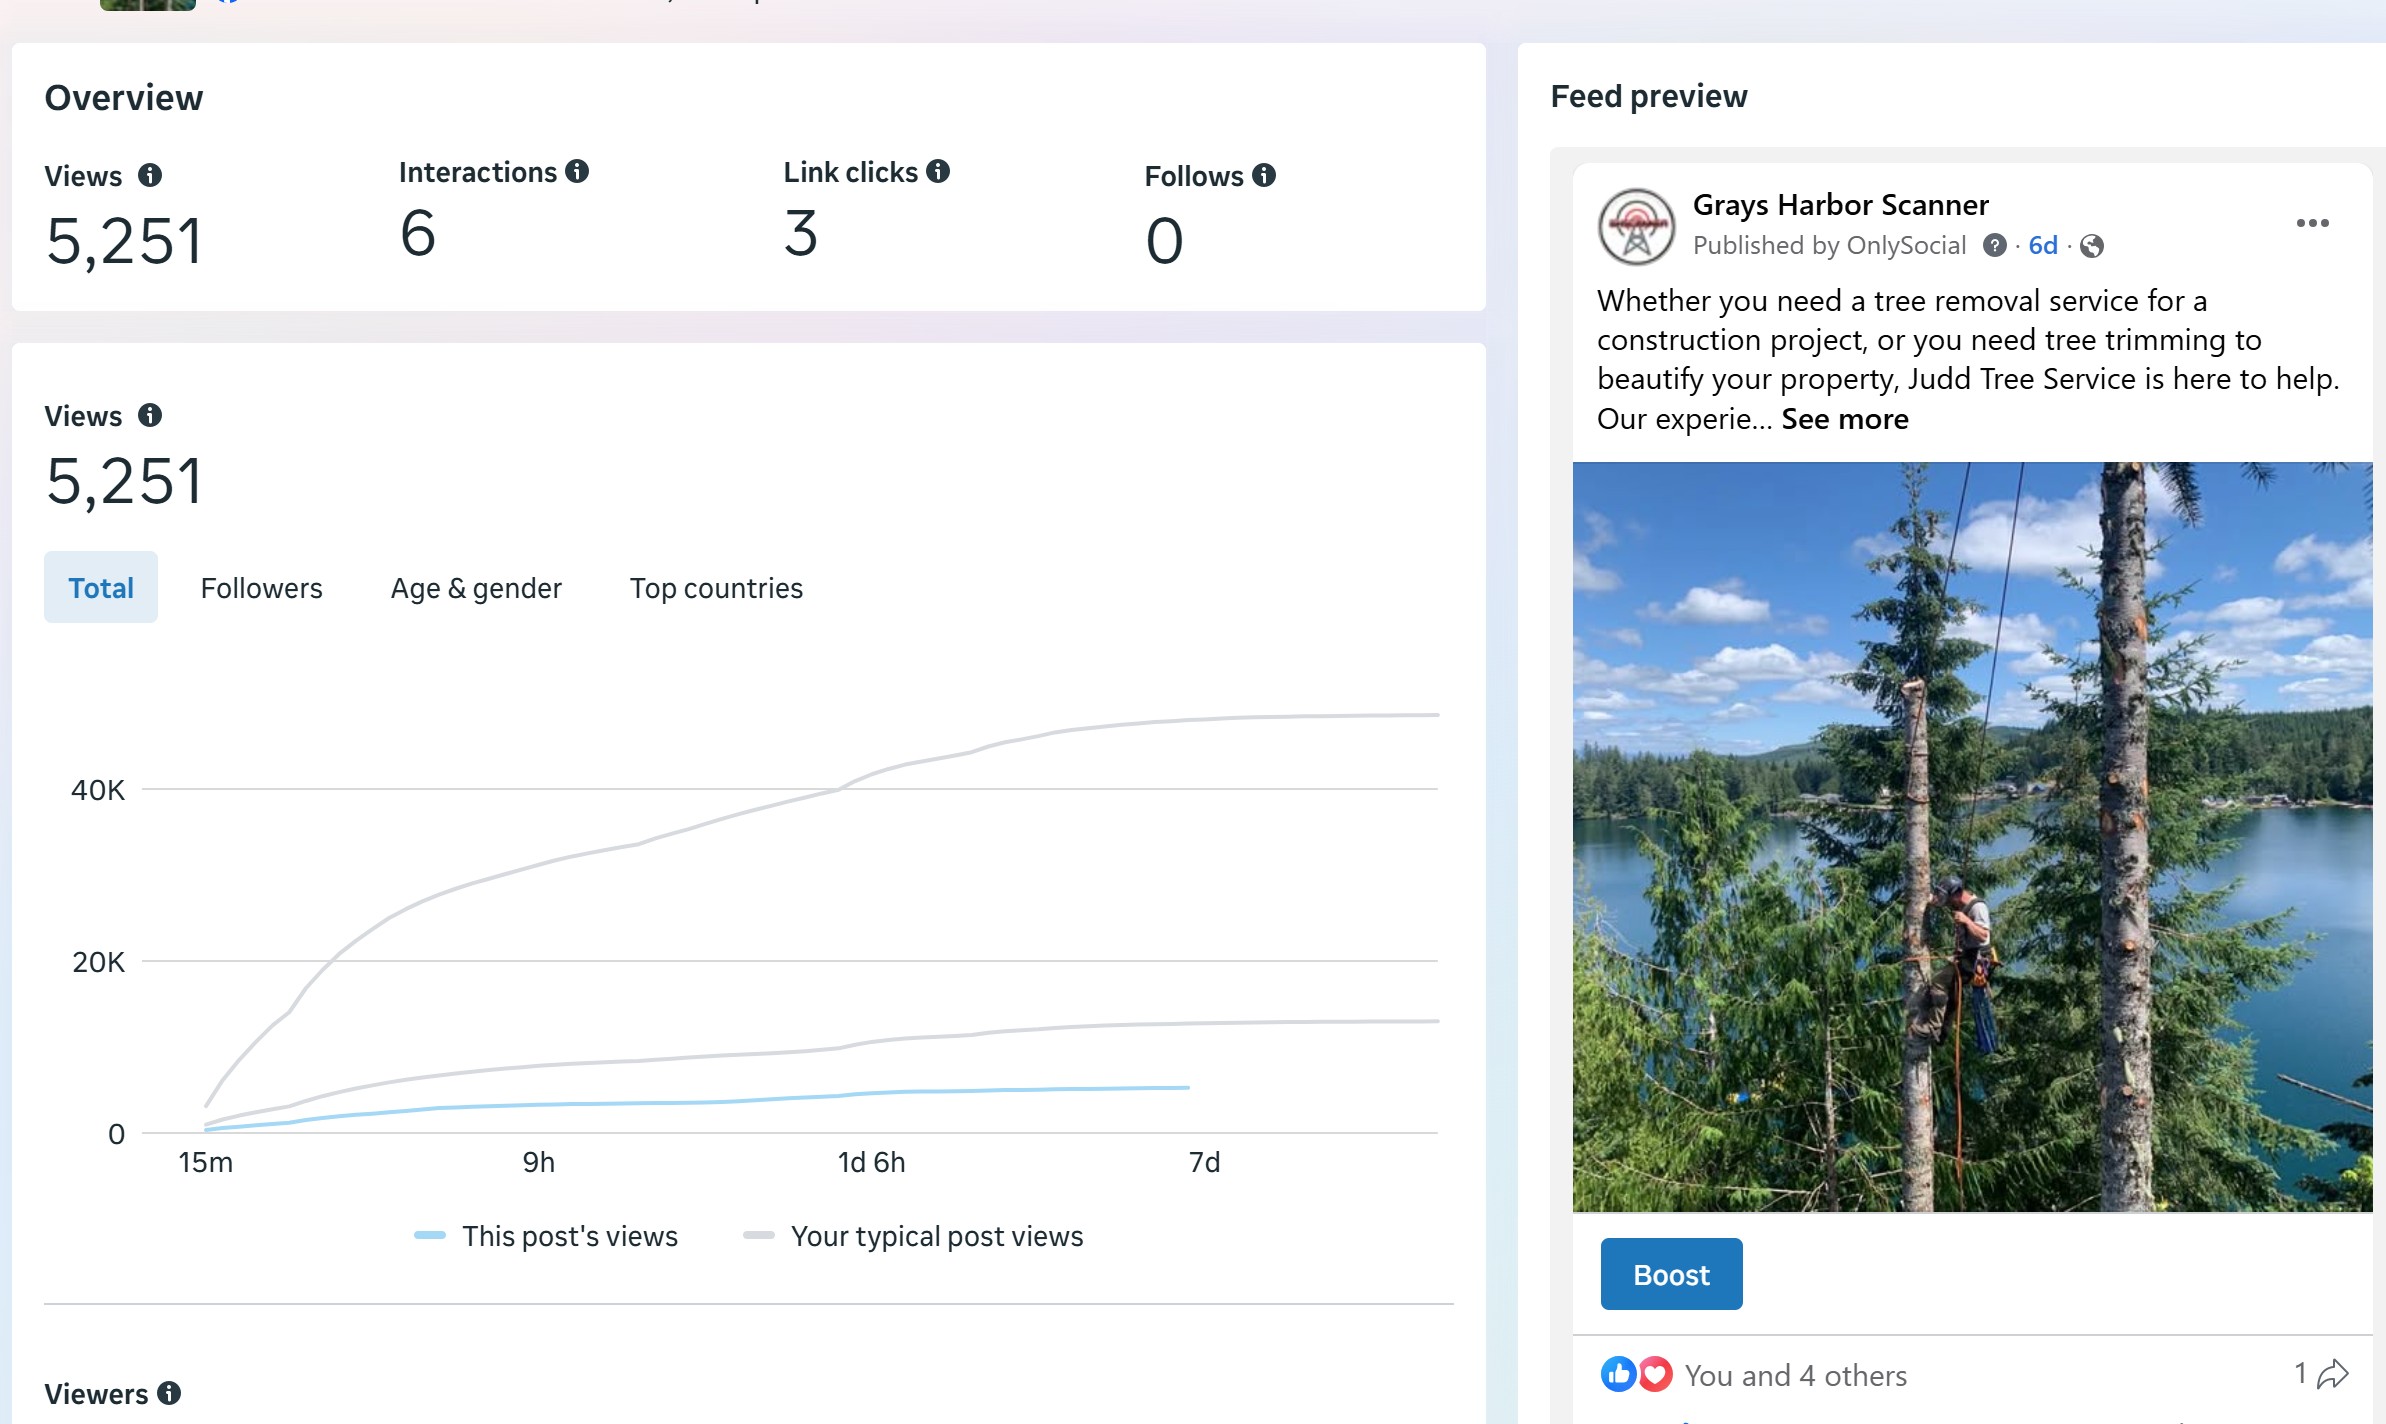
Task: Click Follows info icon
Action: [x=1264, y=176]
